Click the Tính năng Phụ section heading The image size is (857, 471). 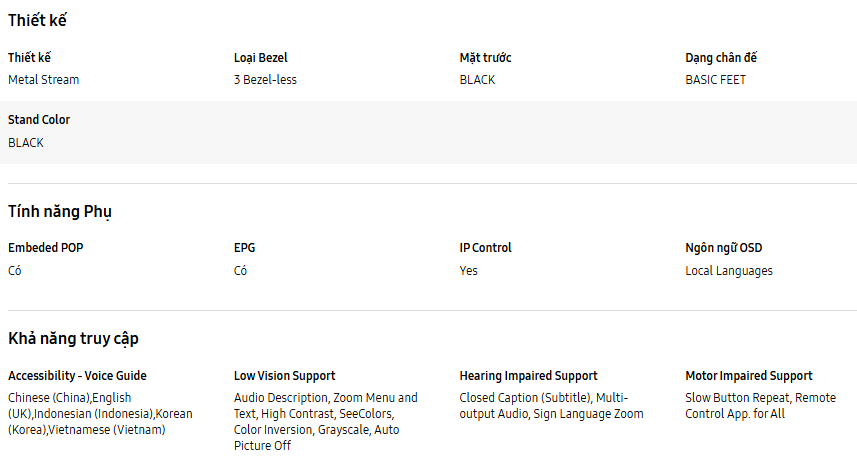click(x=60, y=212)
